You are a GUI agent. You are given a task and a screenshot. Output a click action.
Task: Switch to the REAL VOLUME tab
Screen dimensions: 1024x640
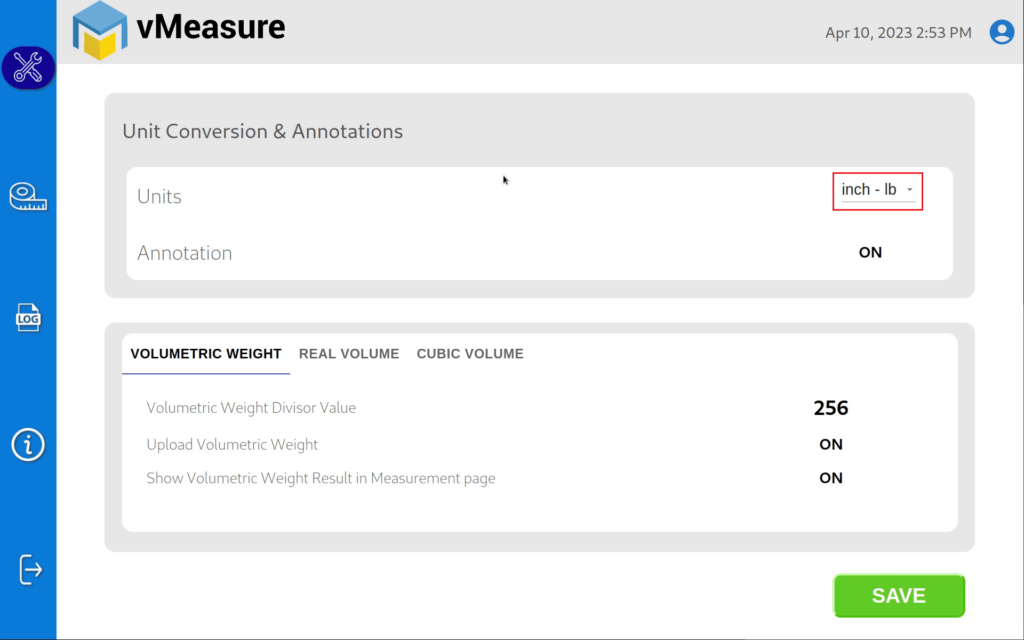348,353
